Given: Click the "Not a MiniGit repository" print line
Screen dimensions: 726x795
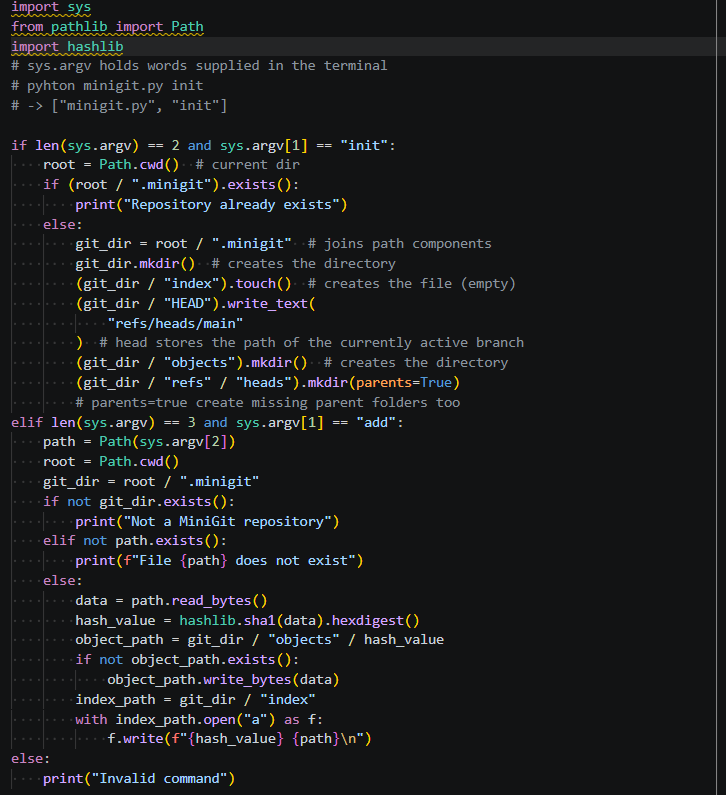Looking at the screenshot, I should click(x=207, y=522).
